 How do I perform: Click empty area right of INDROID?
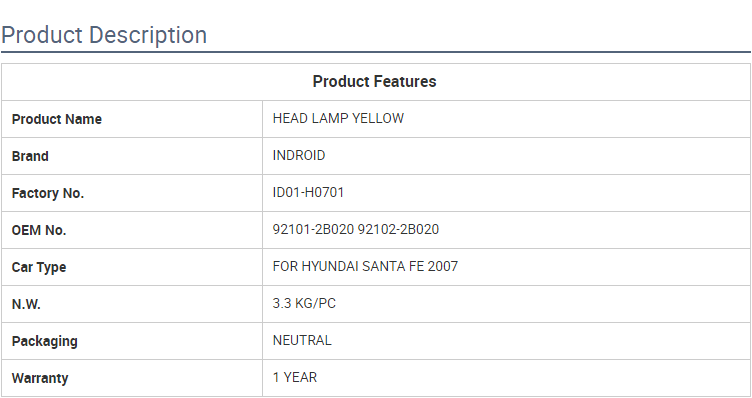click(x=537, y=156)
